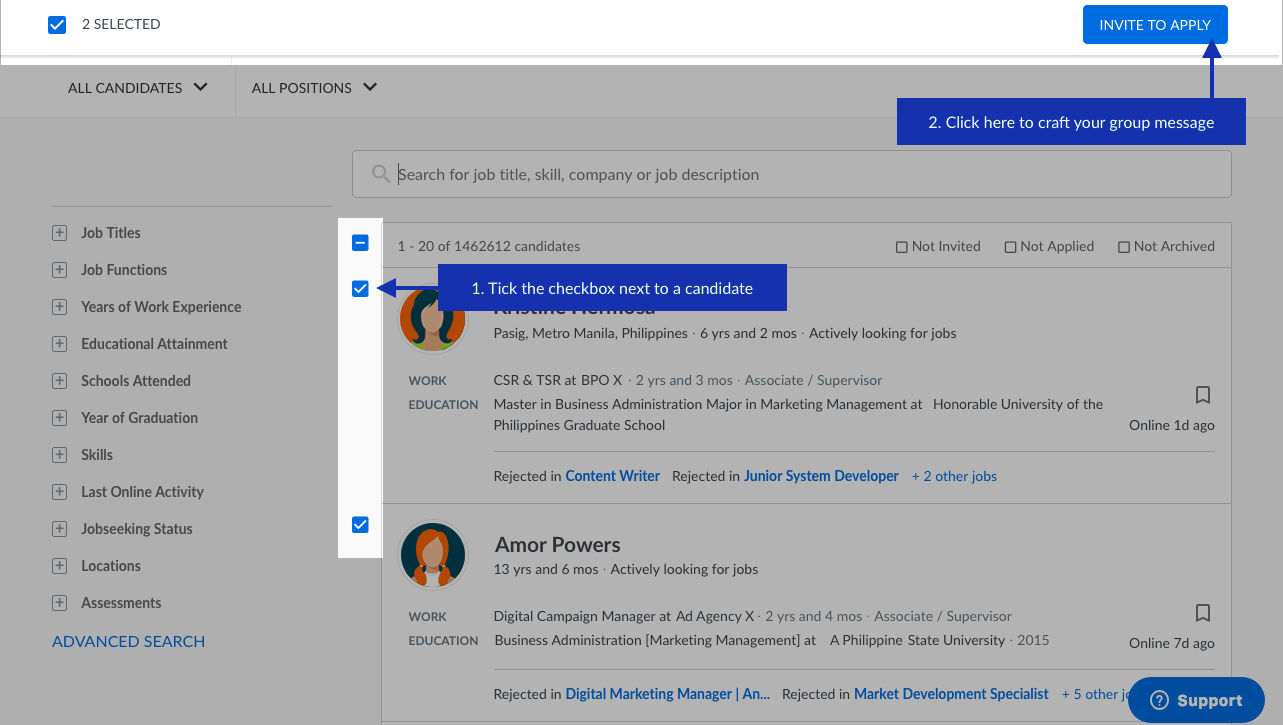Expand the Assessments filter
This screenshot has height=725, width=1283.
tap(60, 603)
